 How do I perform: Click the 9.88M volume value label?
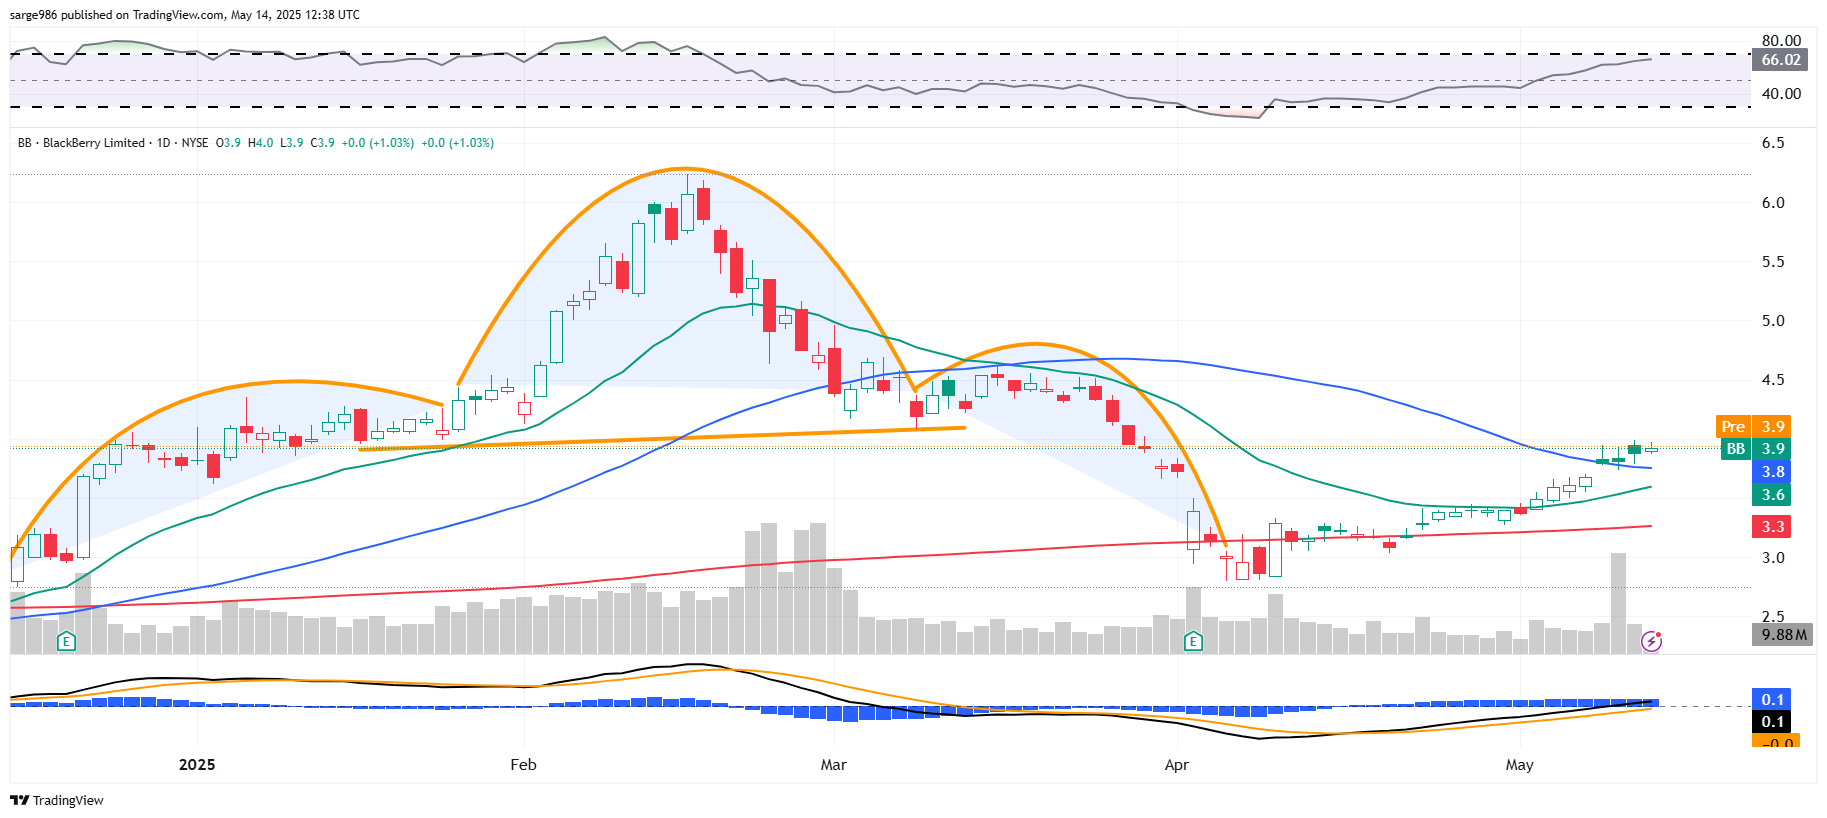(1783, 635)
